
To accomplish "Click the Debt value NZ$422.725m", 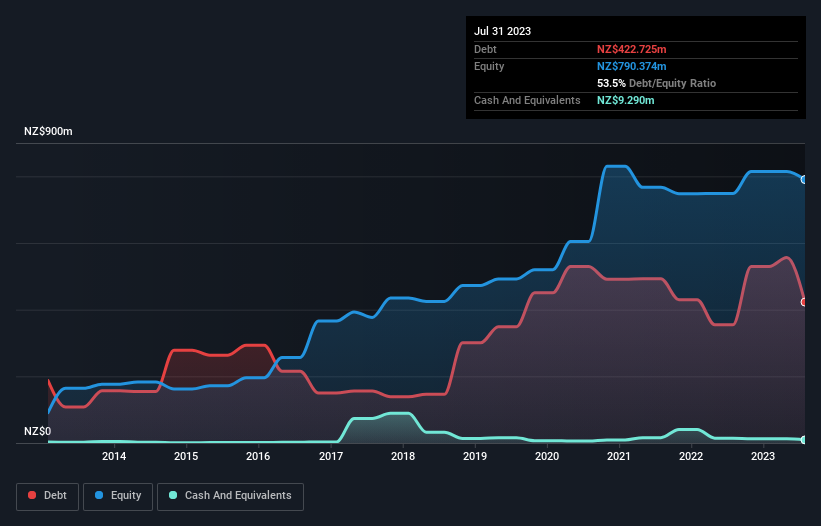I will 631,49.
